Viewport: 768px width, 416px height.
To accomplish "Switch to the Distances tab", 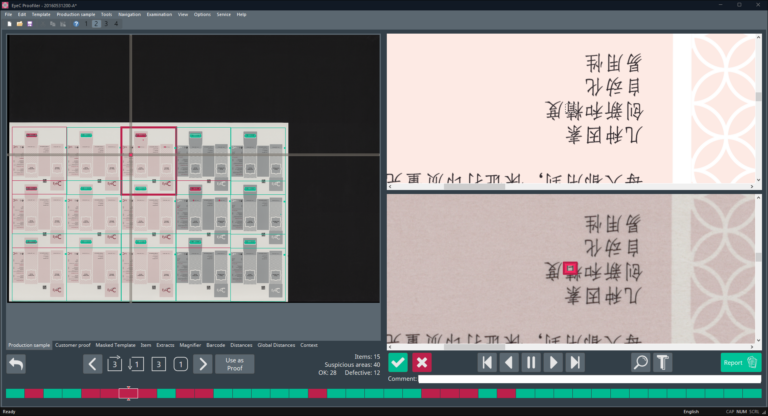I will 241,345.
